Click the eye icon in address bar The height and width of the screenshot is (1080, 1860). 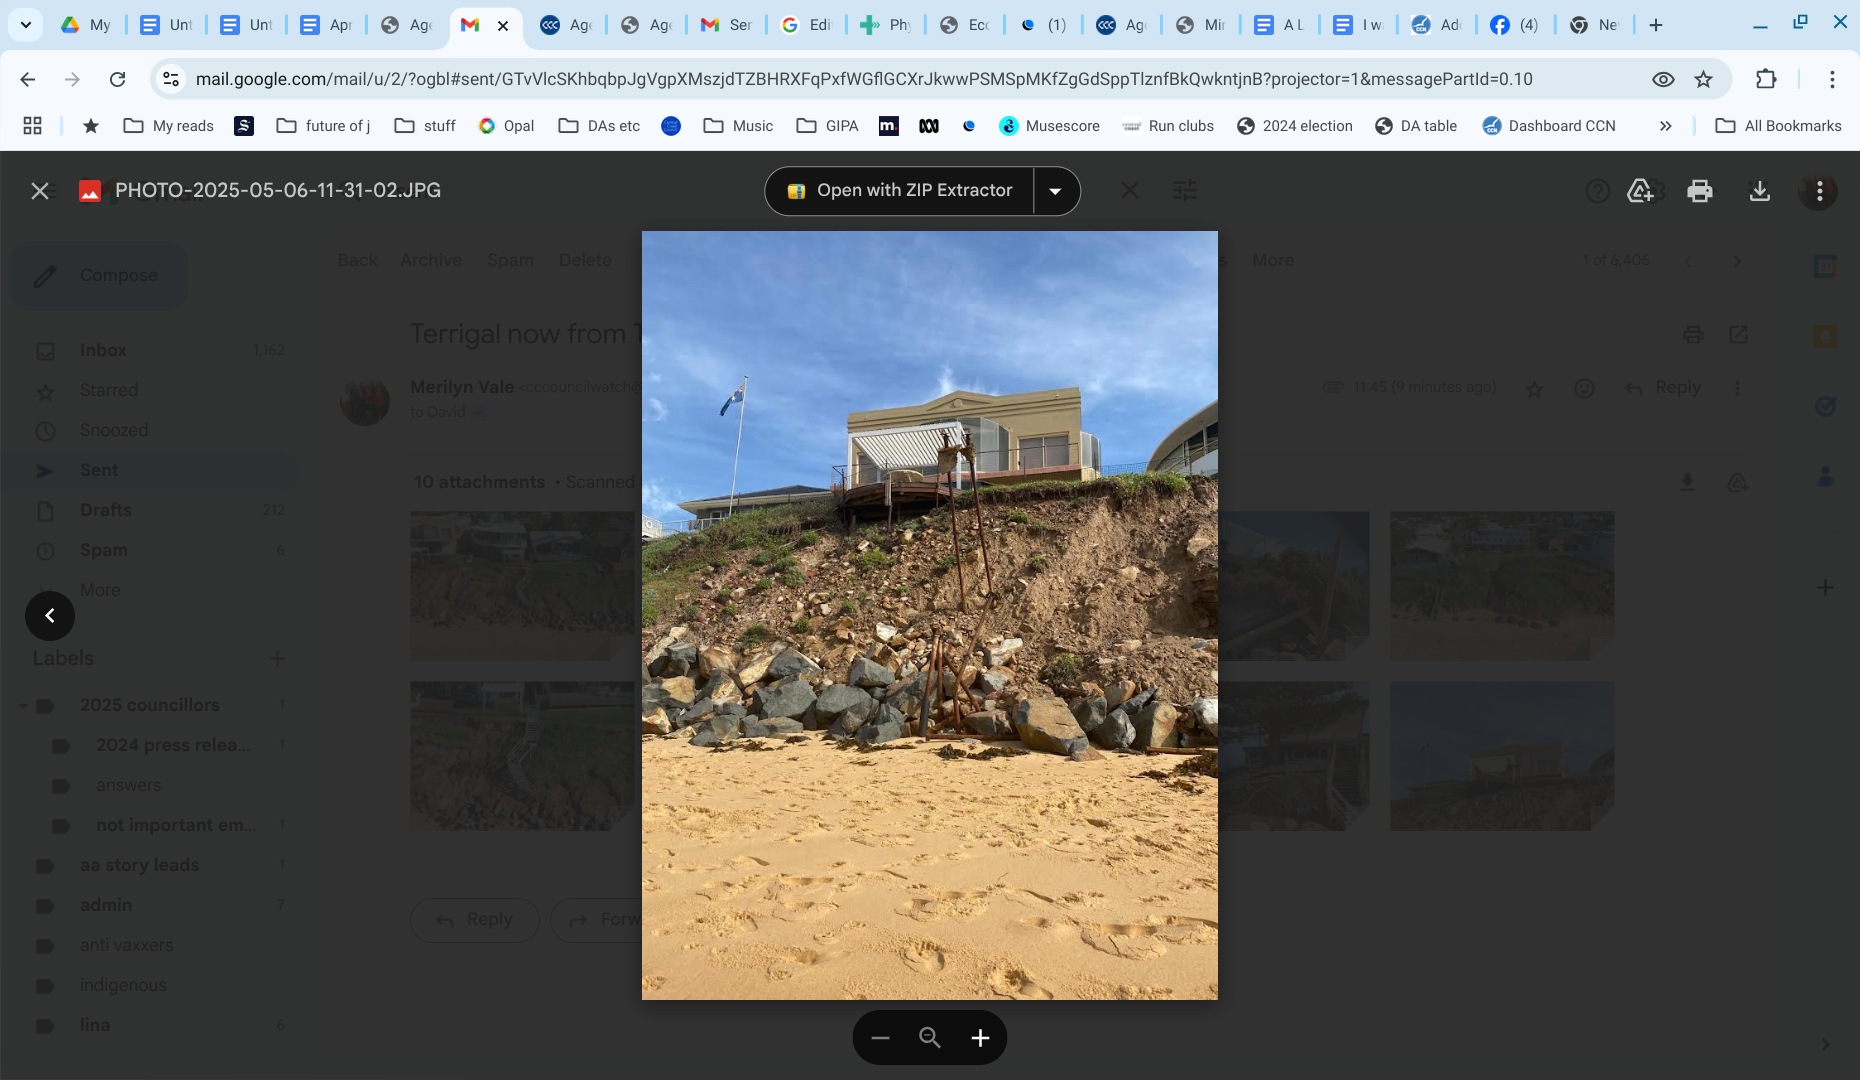pyautogui.click(x=1663, y=79)
